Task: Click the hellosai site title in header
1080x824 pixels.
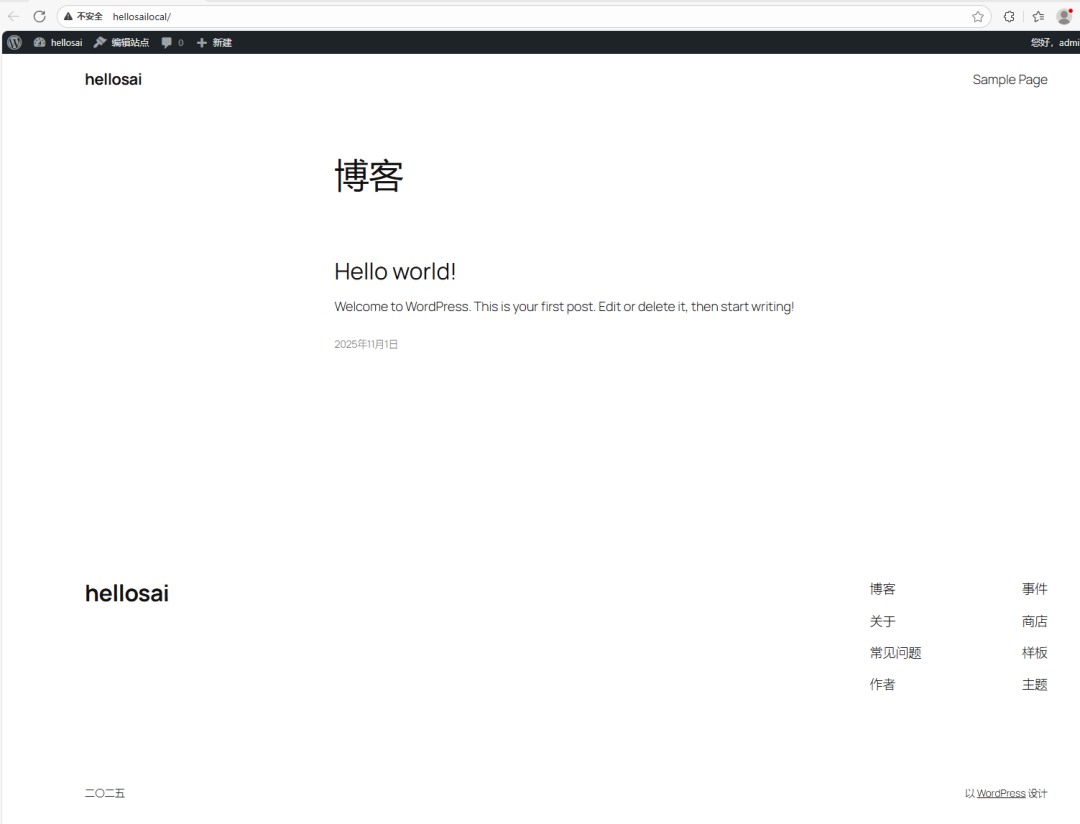Action: pyautogui.click(x=113, y=80)
